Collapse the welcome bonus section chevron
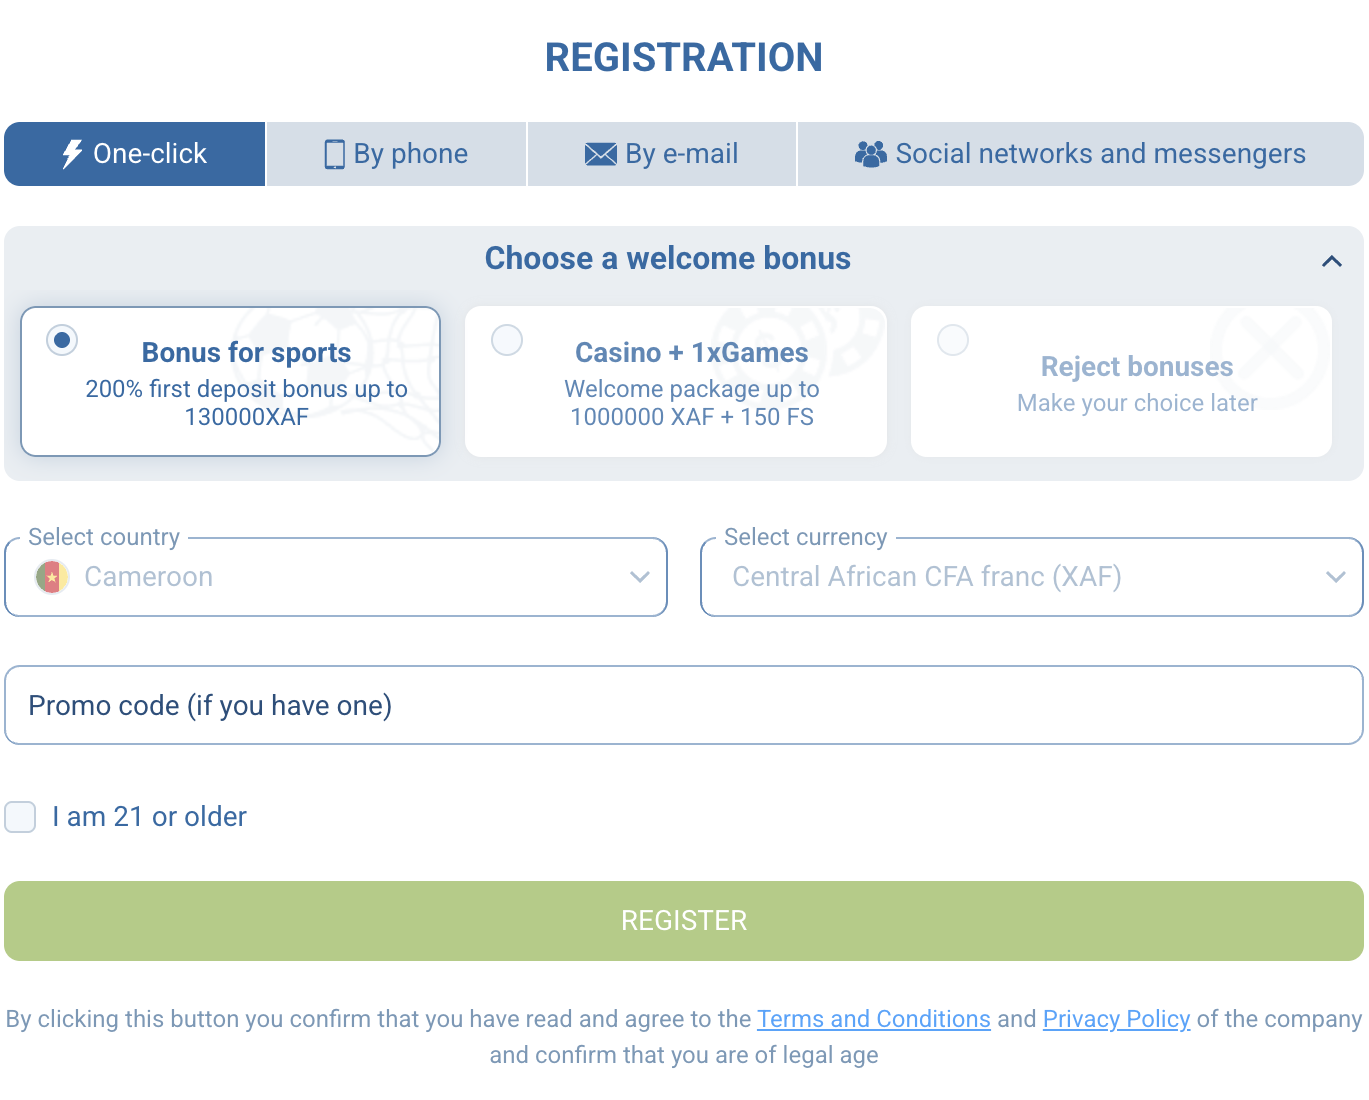The width and height of the screenshot is (1369, 1100). coord(1331,261)
